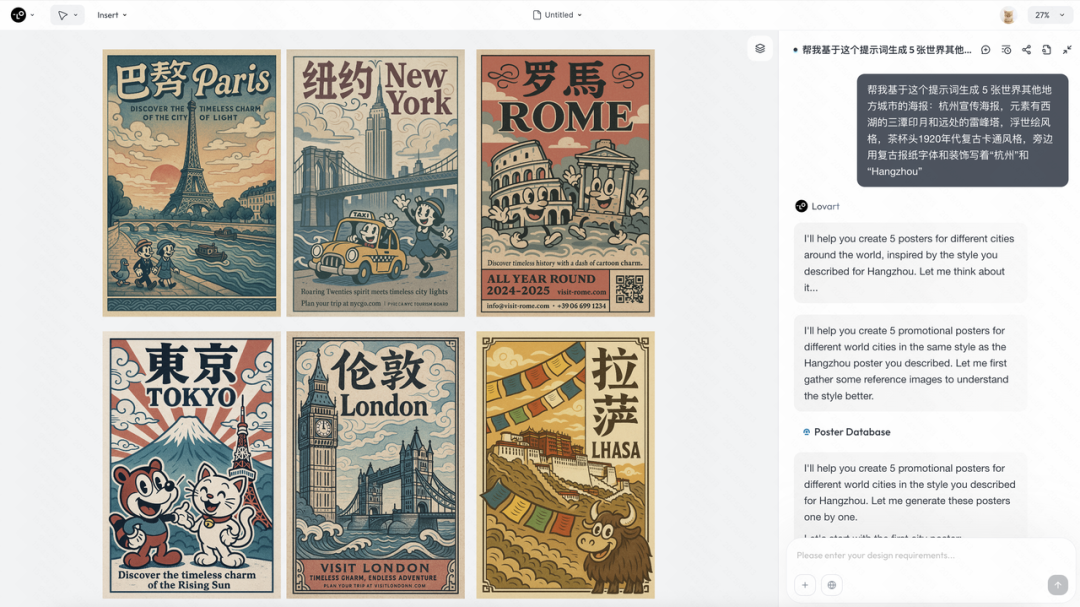Expand the select tool options arrow
The width and height of the screenshot is (1080, 607).
tap(76, 15)
